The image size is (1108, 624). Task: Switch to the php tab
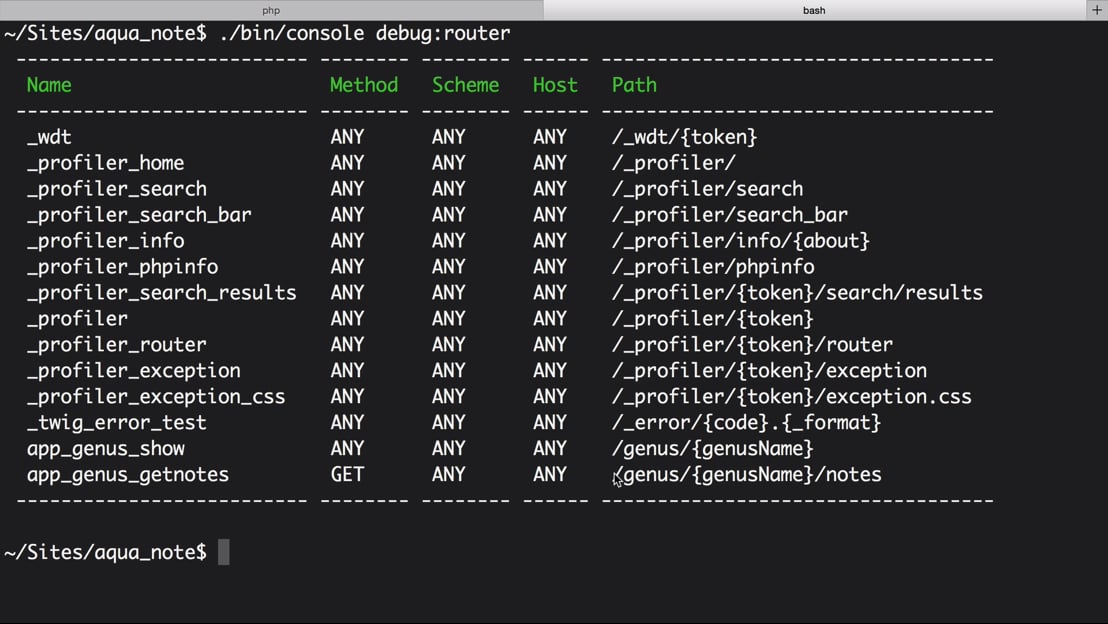[271, 10]
